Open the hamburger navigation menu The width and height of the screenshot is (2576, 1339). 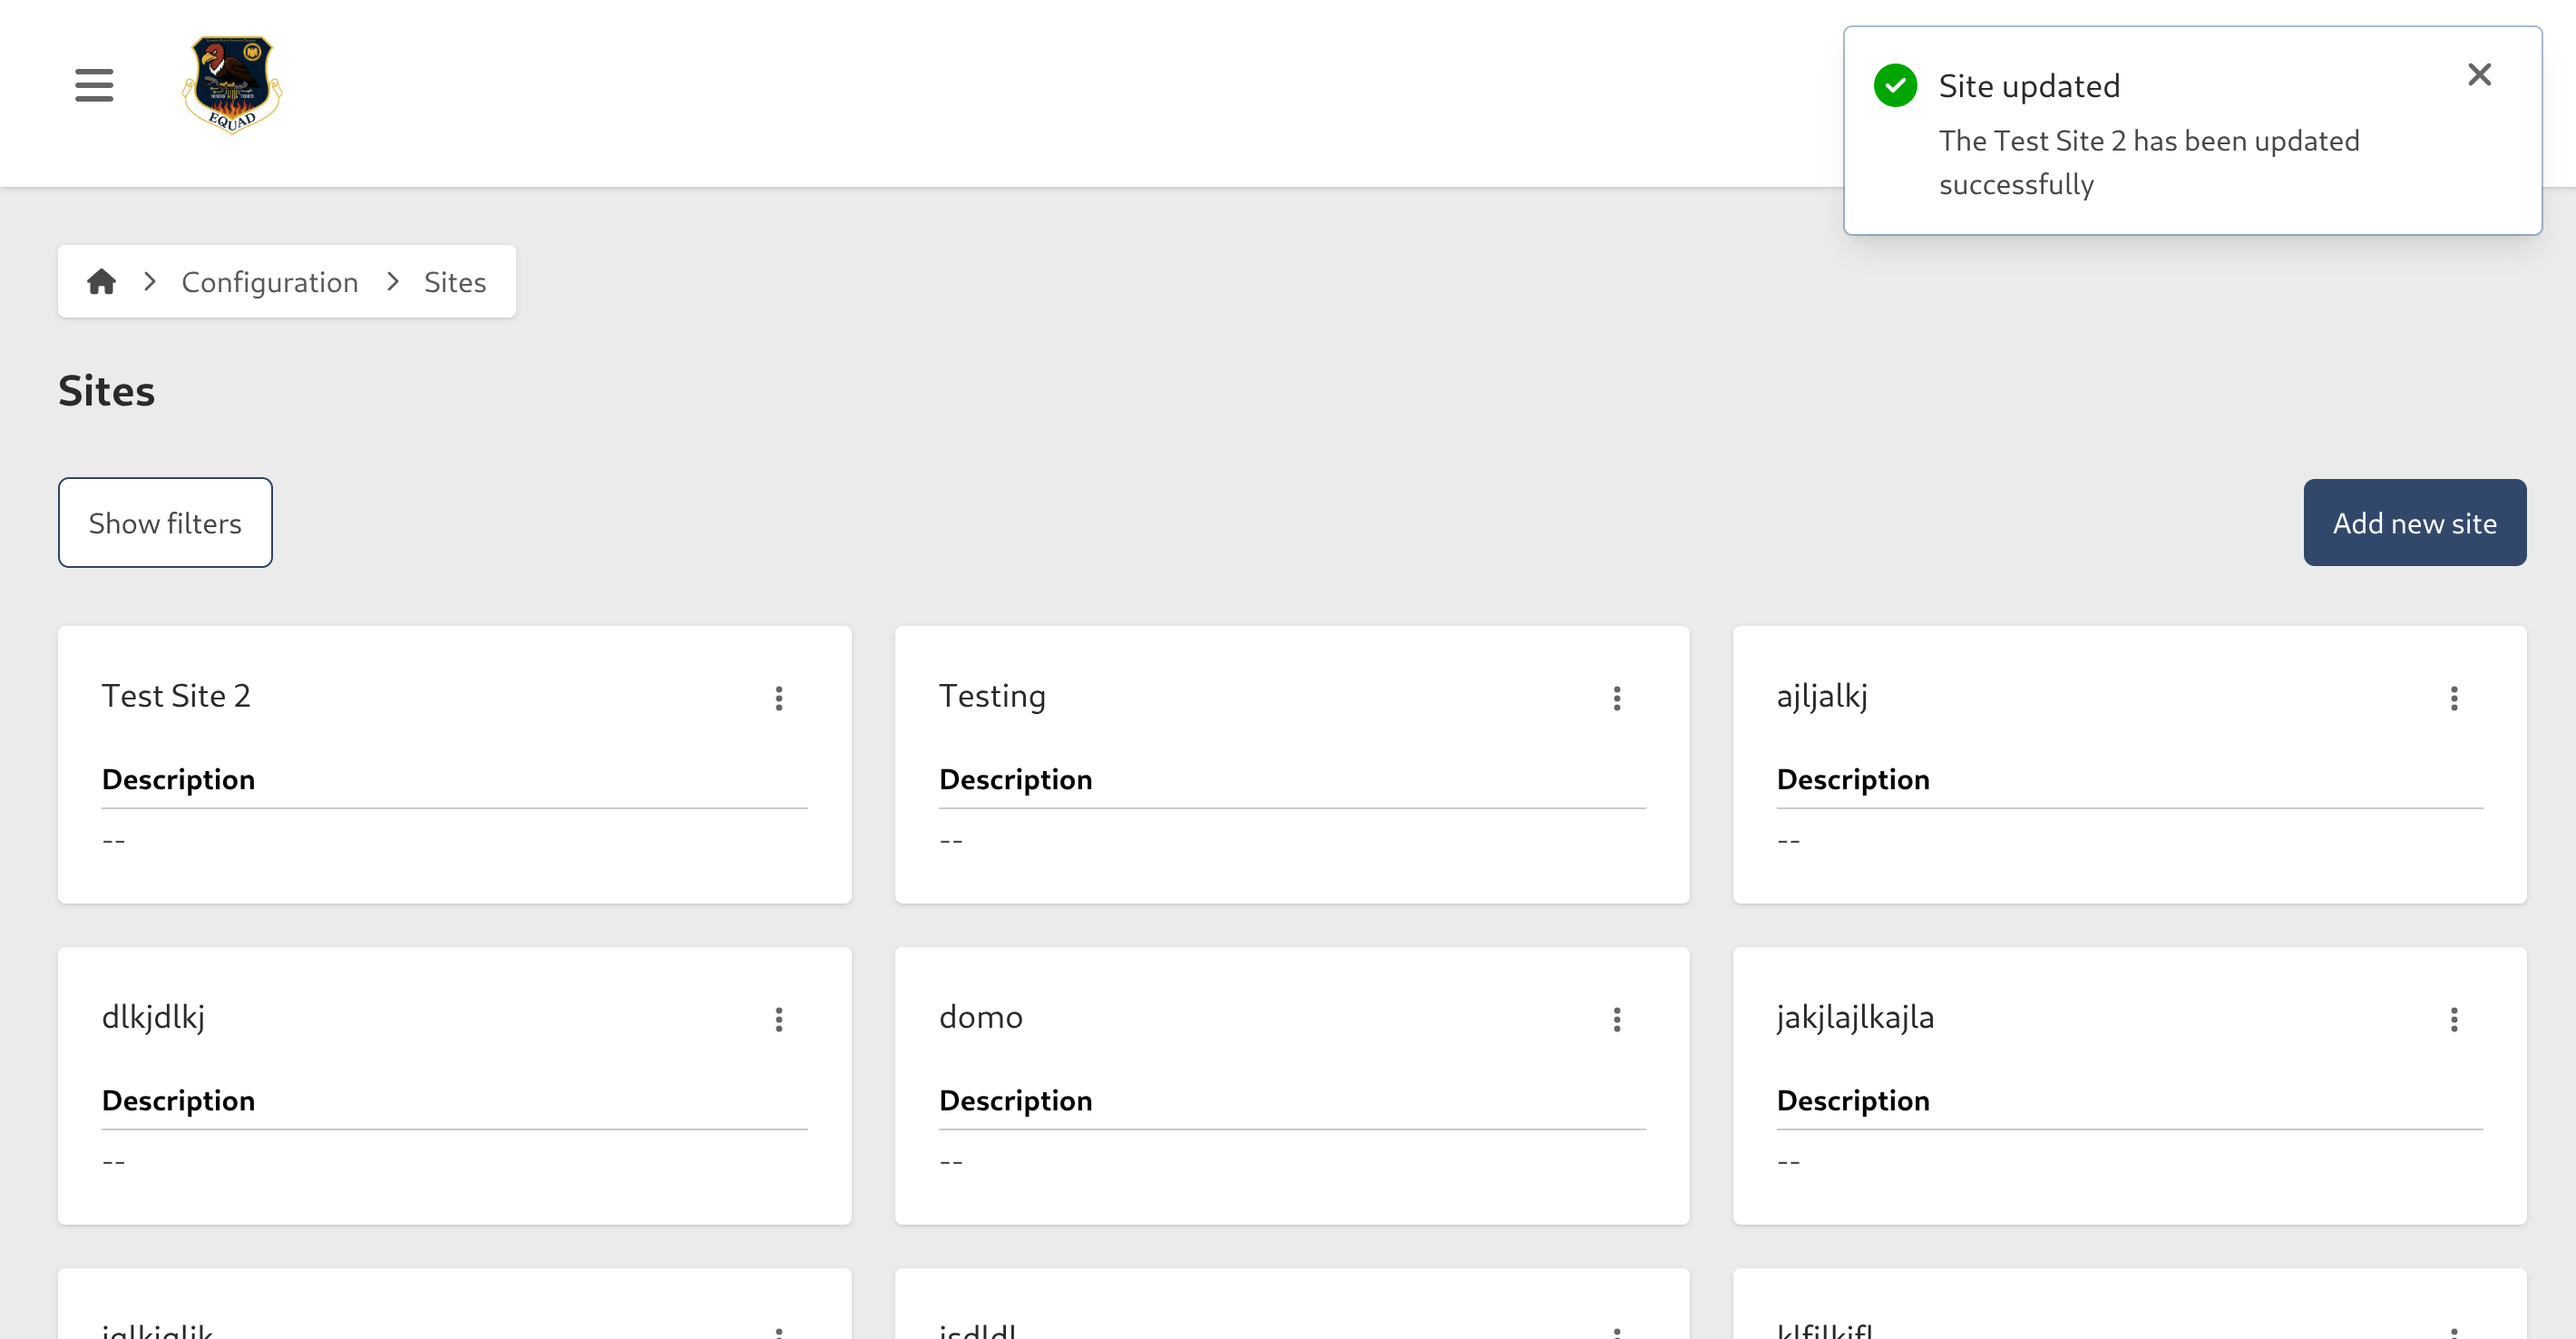coord(93,85)
